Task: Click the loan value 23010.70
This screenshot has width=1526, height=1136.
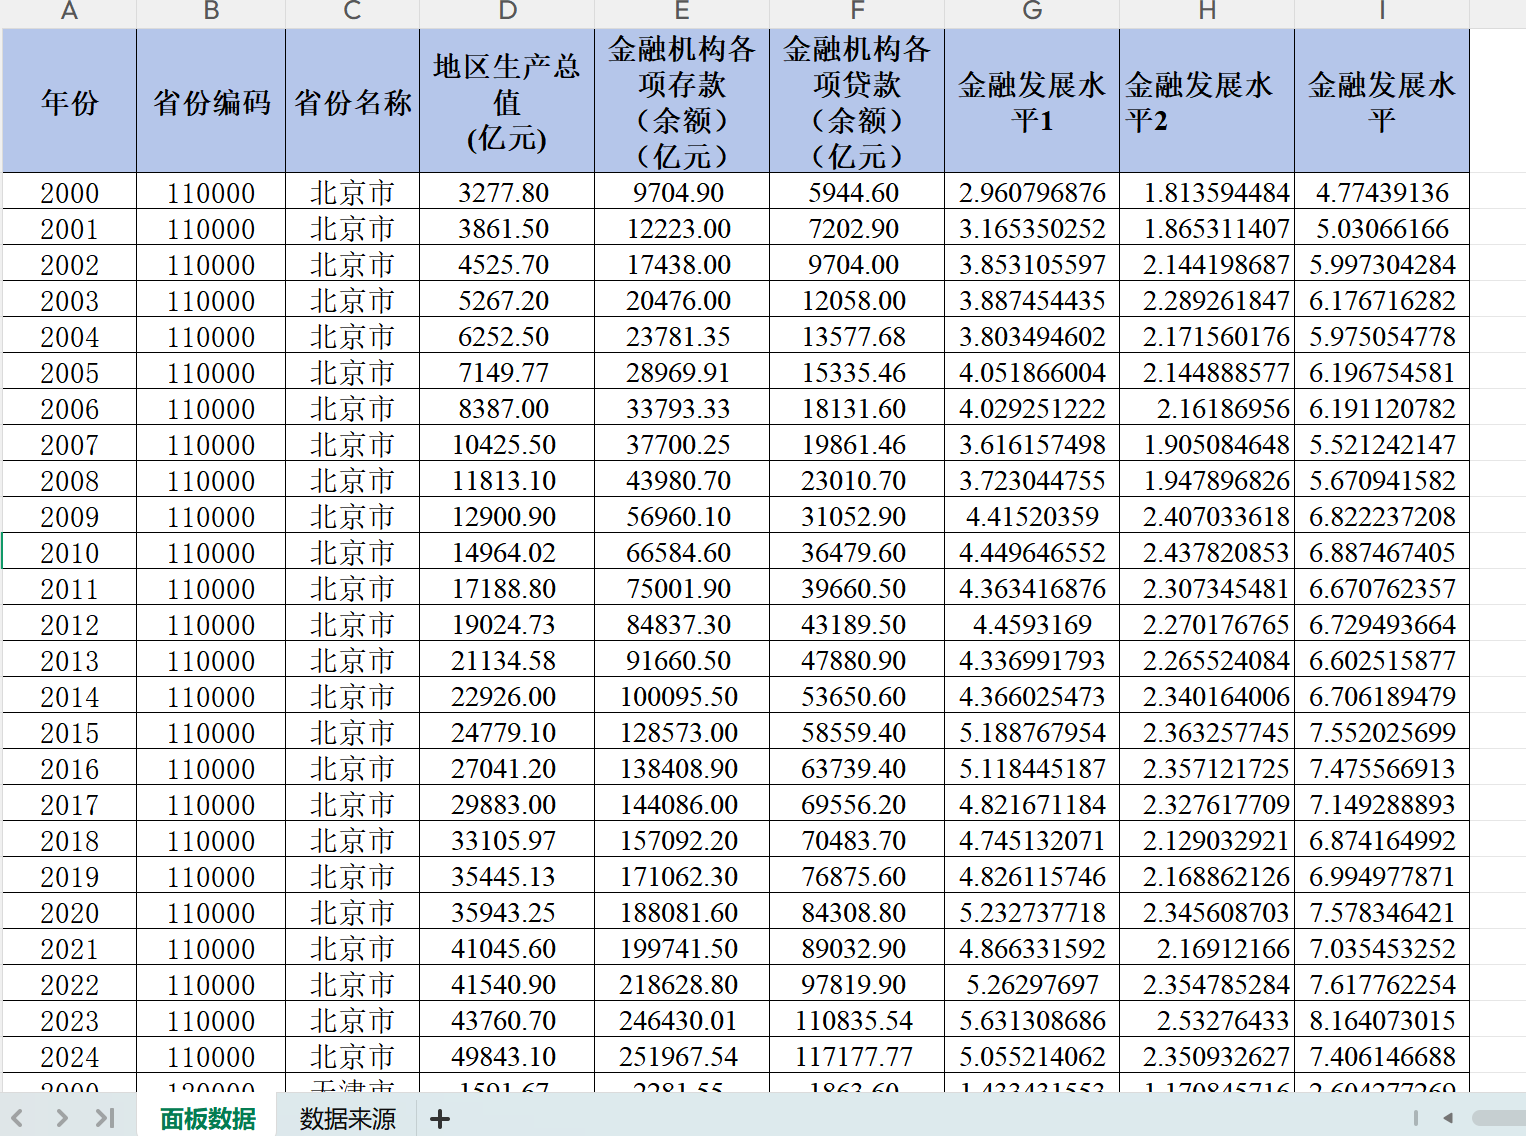Action: pos(857,480)
